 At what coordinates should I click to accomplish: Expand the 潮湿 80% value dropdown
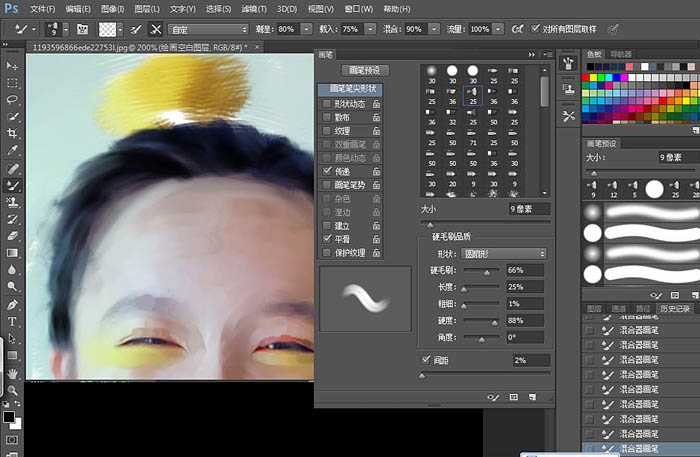[x=308, y=30]
